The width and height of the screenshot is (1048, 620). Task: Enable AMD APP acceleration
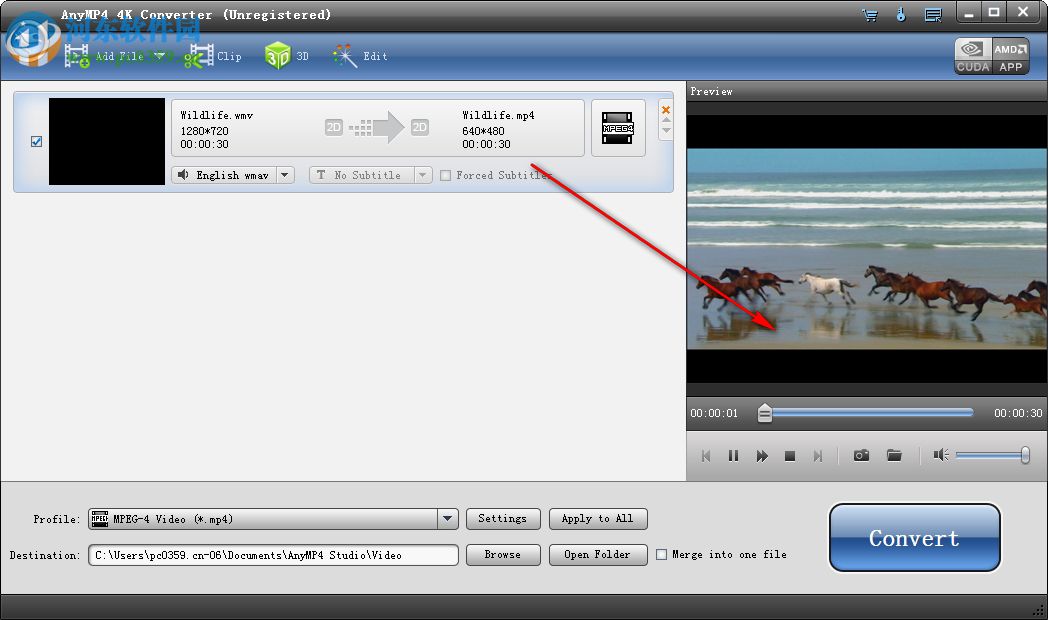(x=1010, y=56)
